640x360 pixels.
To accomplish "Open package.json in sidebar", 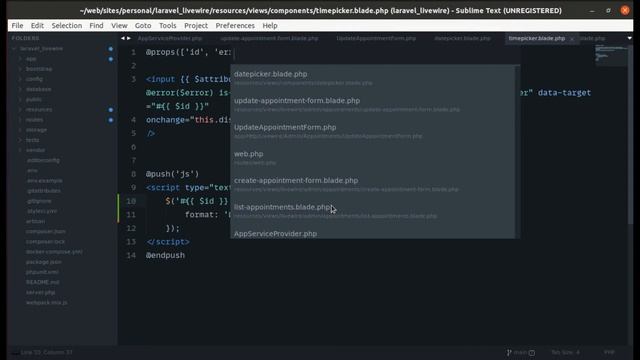I will (44, 262).
